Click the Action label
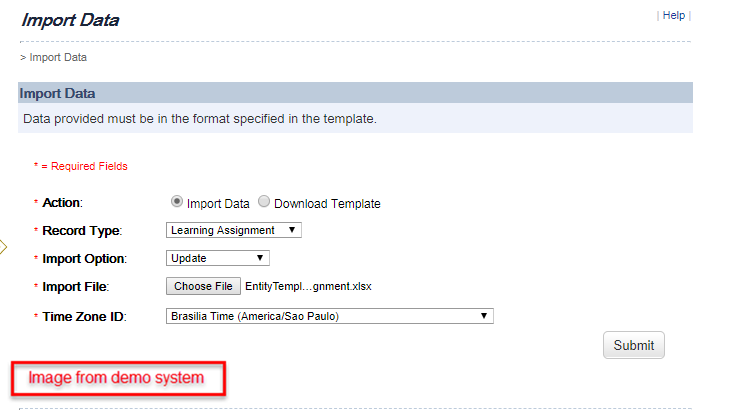Viewport: 729px width, 410px height. [62, 203]
